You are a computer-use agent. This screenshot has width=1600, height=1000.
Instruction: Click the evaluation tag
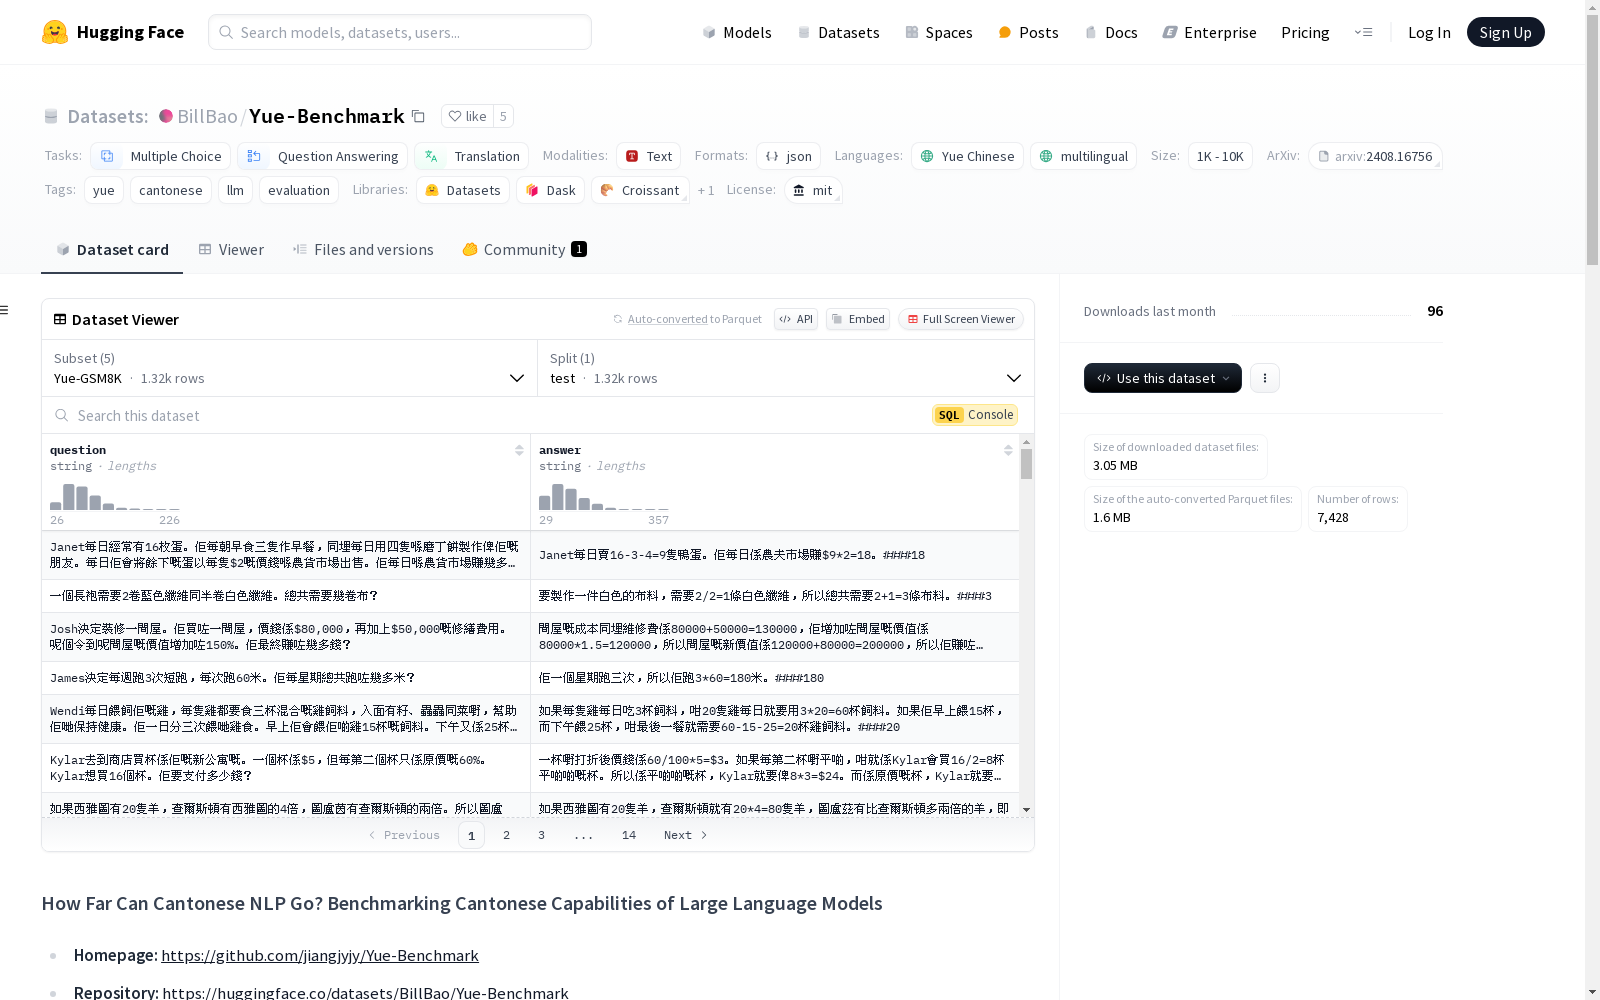(x=299, y=190)
